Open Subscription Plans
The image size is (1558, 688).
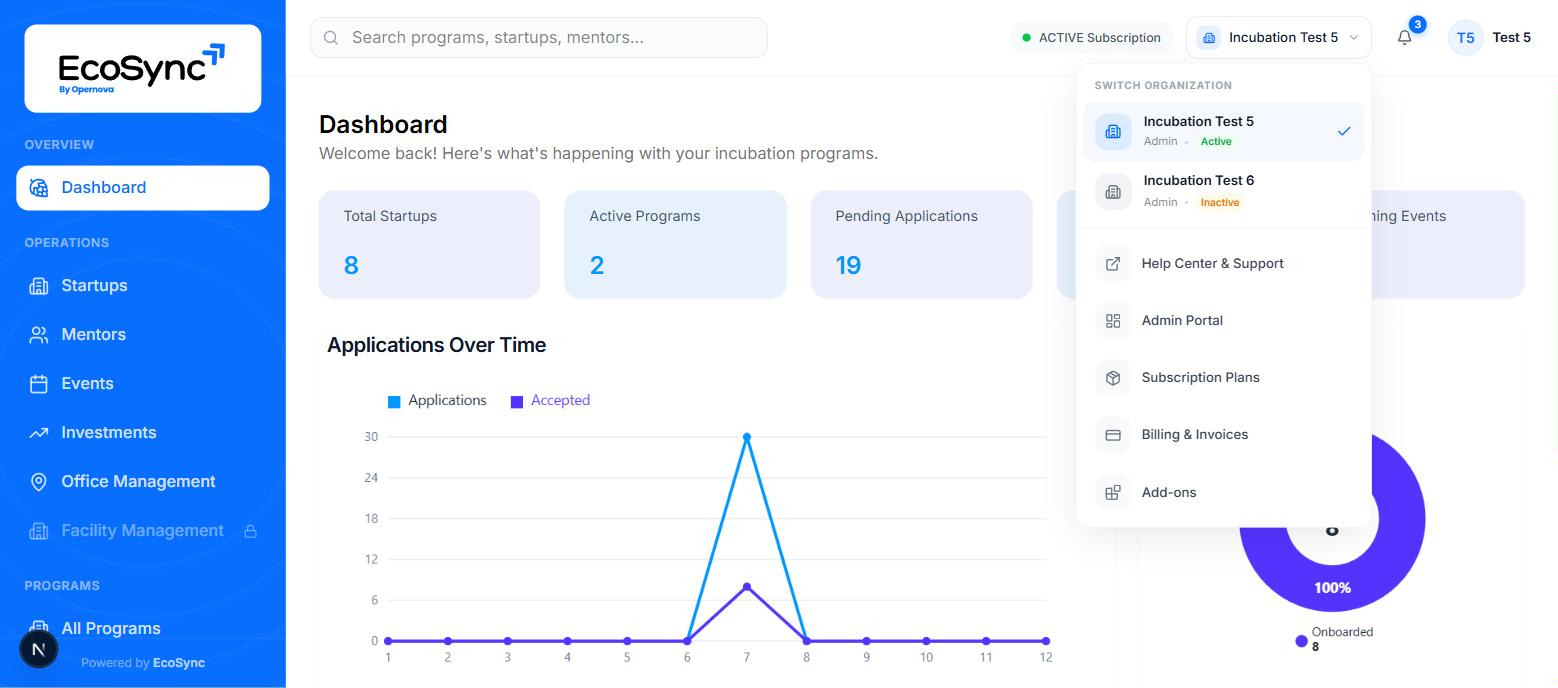1224,378
